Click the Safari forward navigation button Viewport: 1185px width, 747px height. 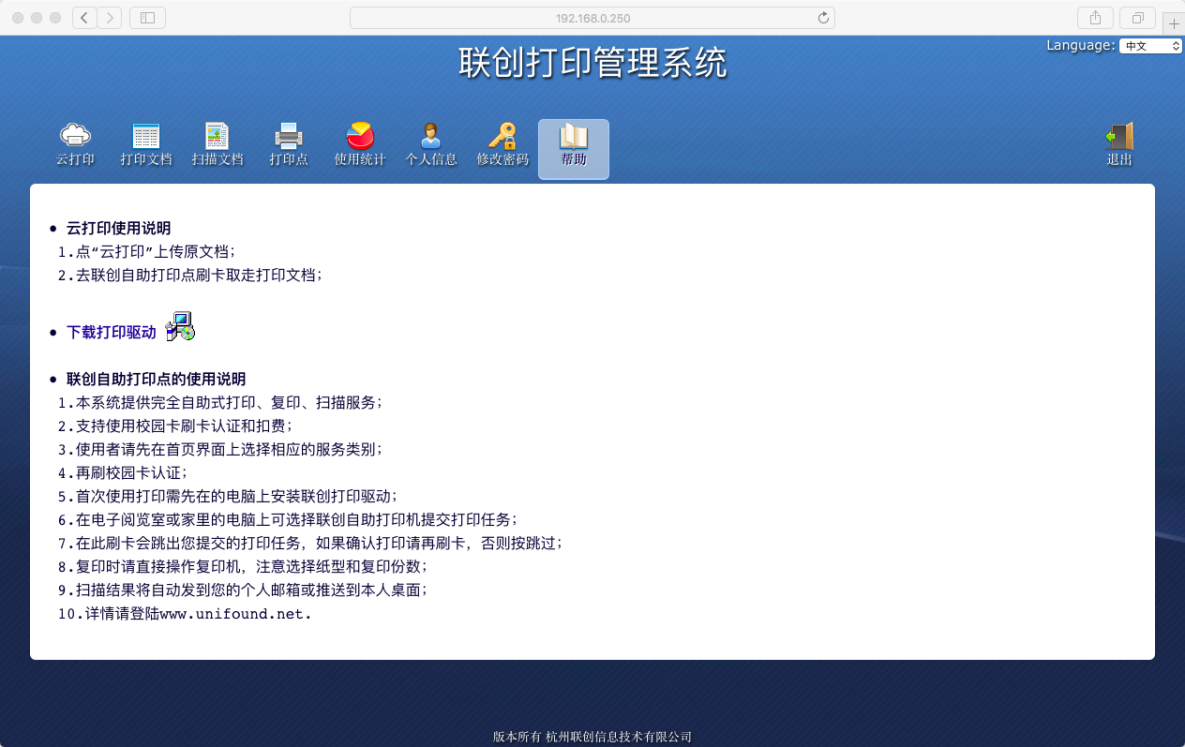pyautogui.click(x=109, y=18)
